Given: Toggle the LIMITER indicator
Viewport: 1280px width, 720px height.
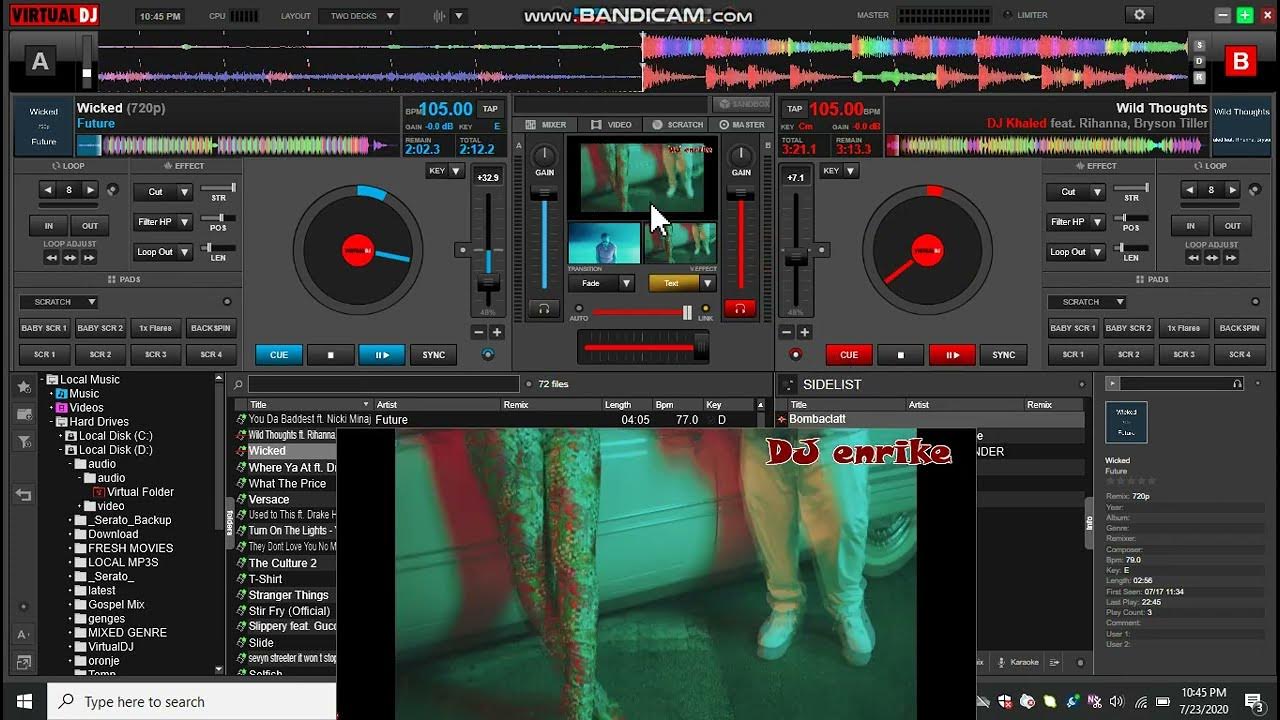Looking at the screenshot, I should click(1008, 15).
